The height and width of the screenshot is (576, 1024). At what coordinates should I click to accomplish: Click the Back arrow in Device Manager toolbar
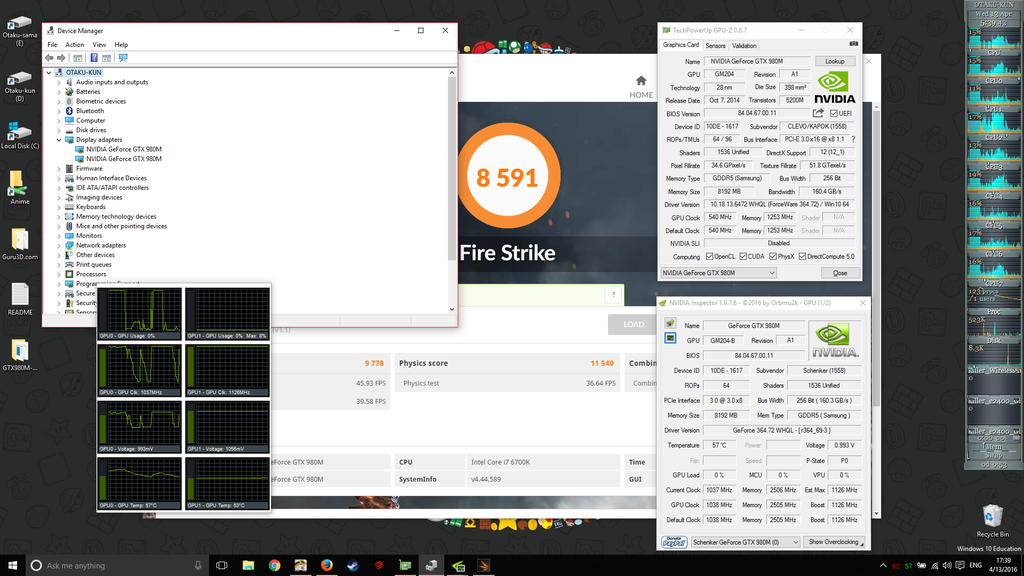coord(49,58)
